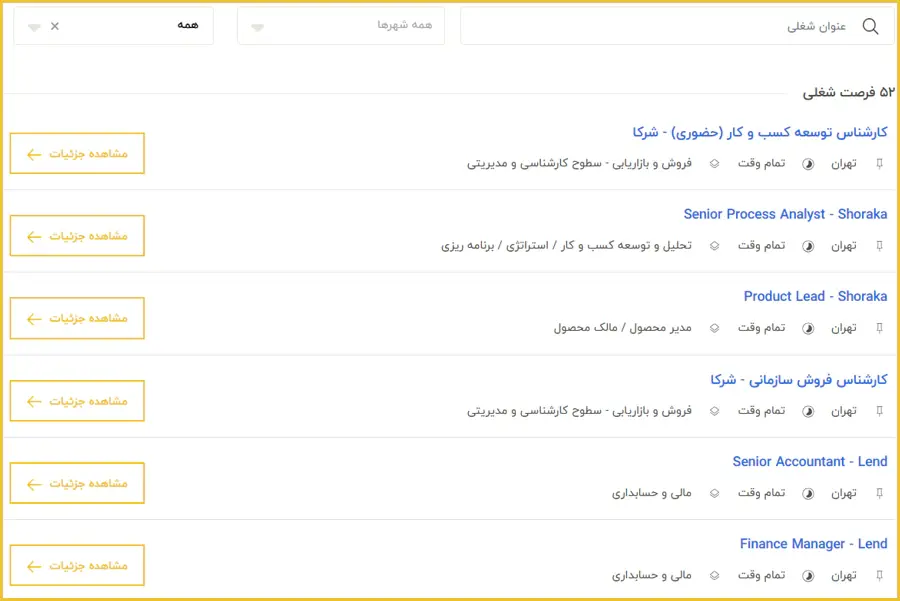The image size is (900, 601).
Task: Open the Product Lead - Shoraka job
Action: click(x=815, y=296)
